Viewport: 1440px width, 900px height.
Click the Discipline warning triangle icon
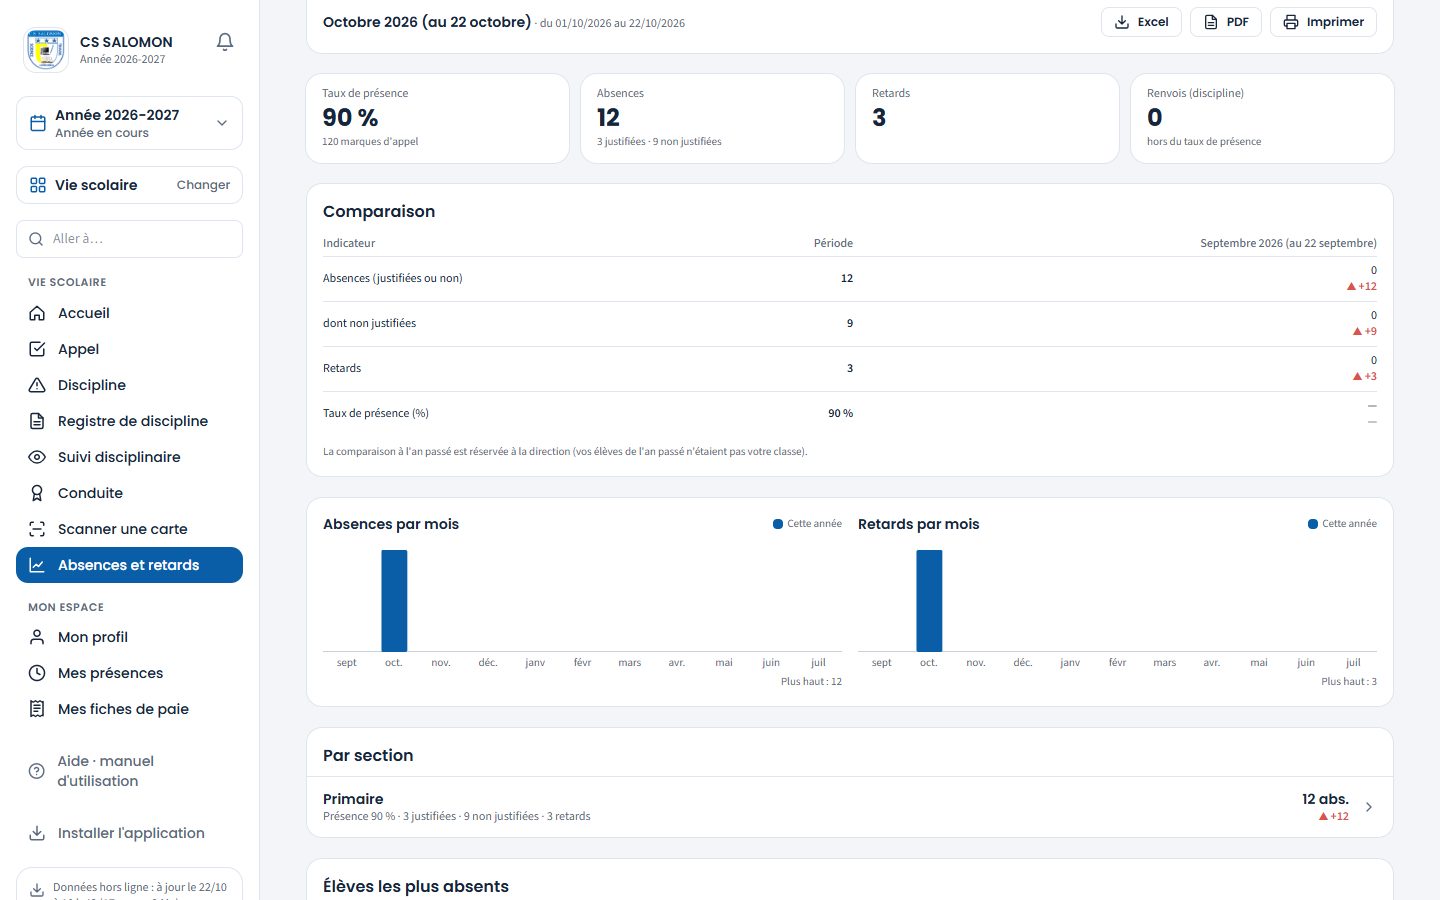37,385
